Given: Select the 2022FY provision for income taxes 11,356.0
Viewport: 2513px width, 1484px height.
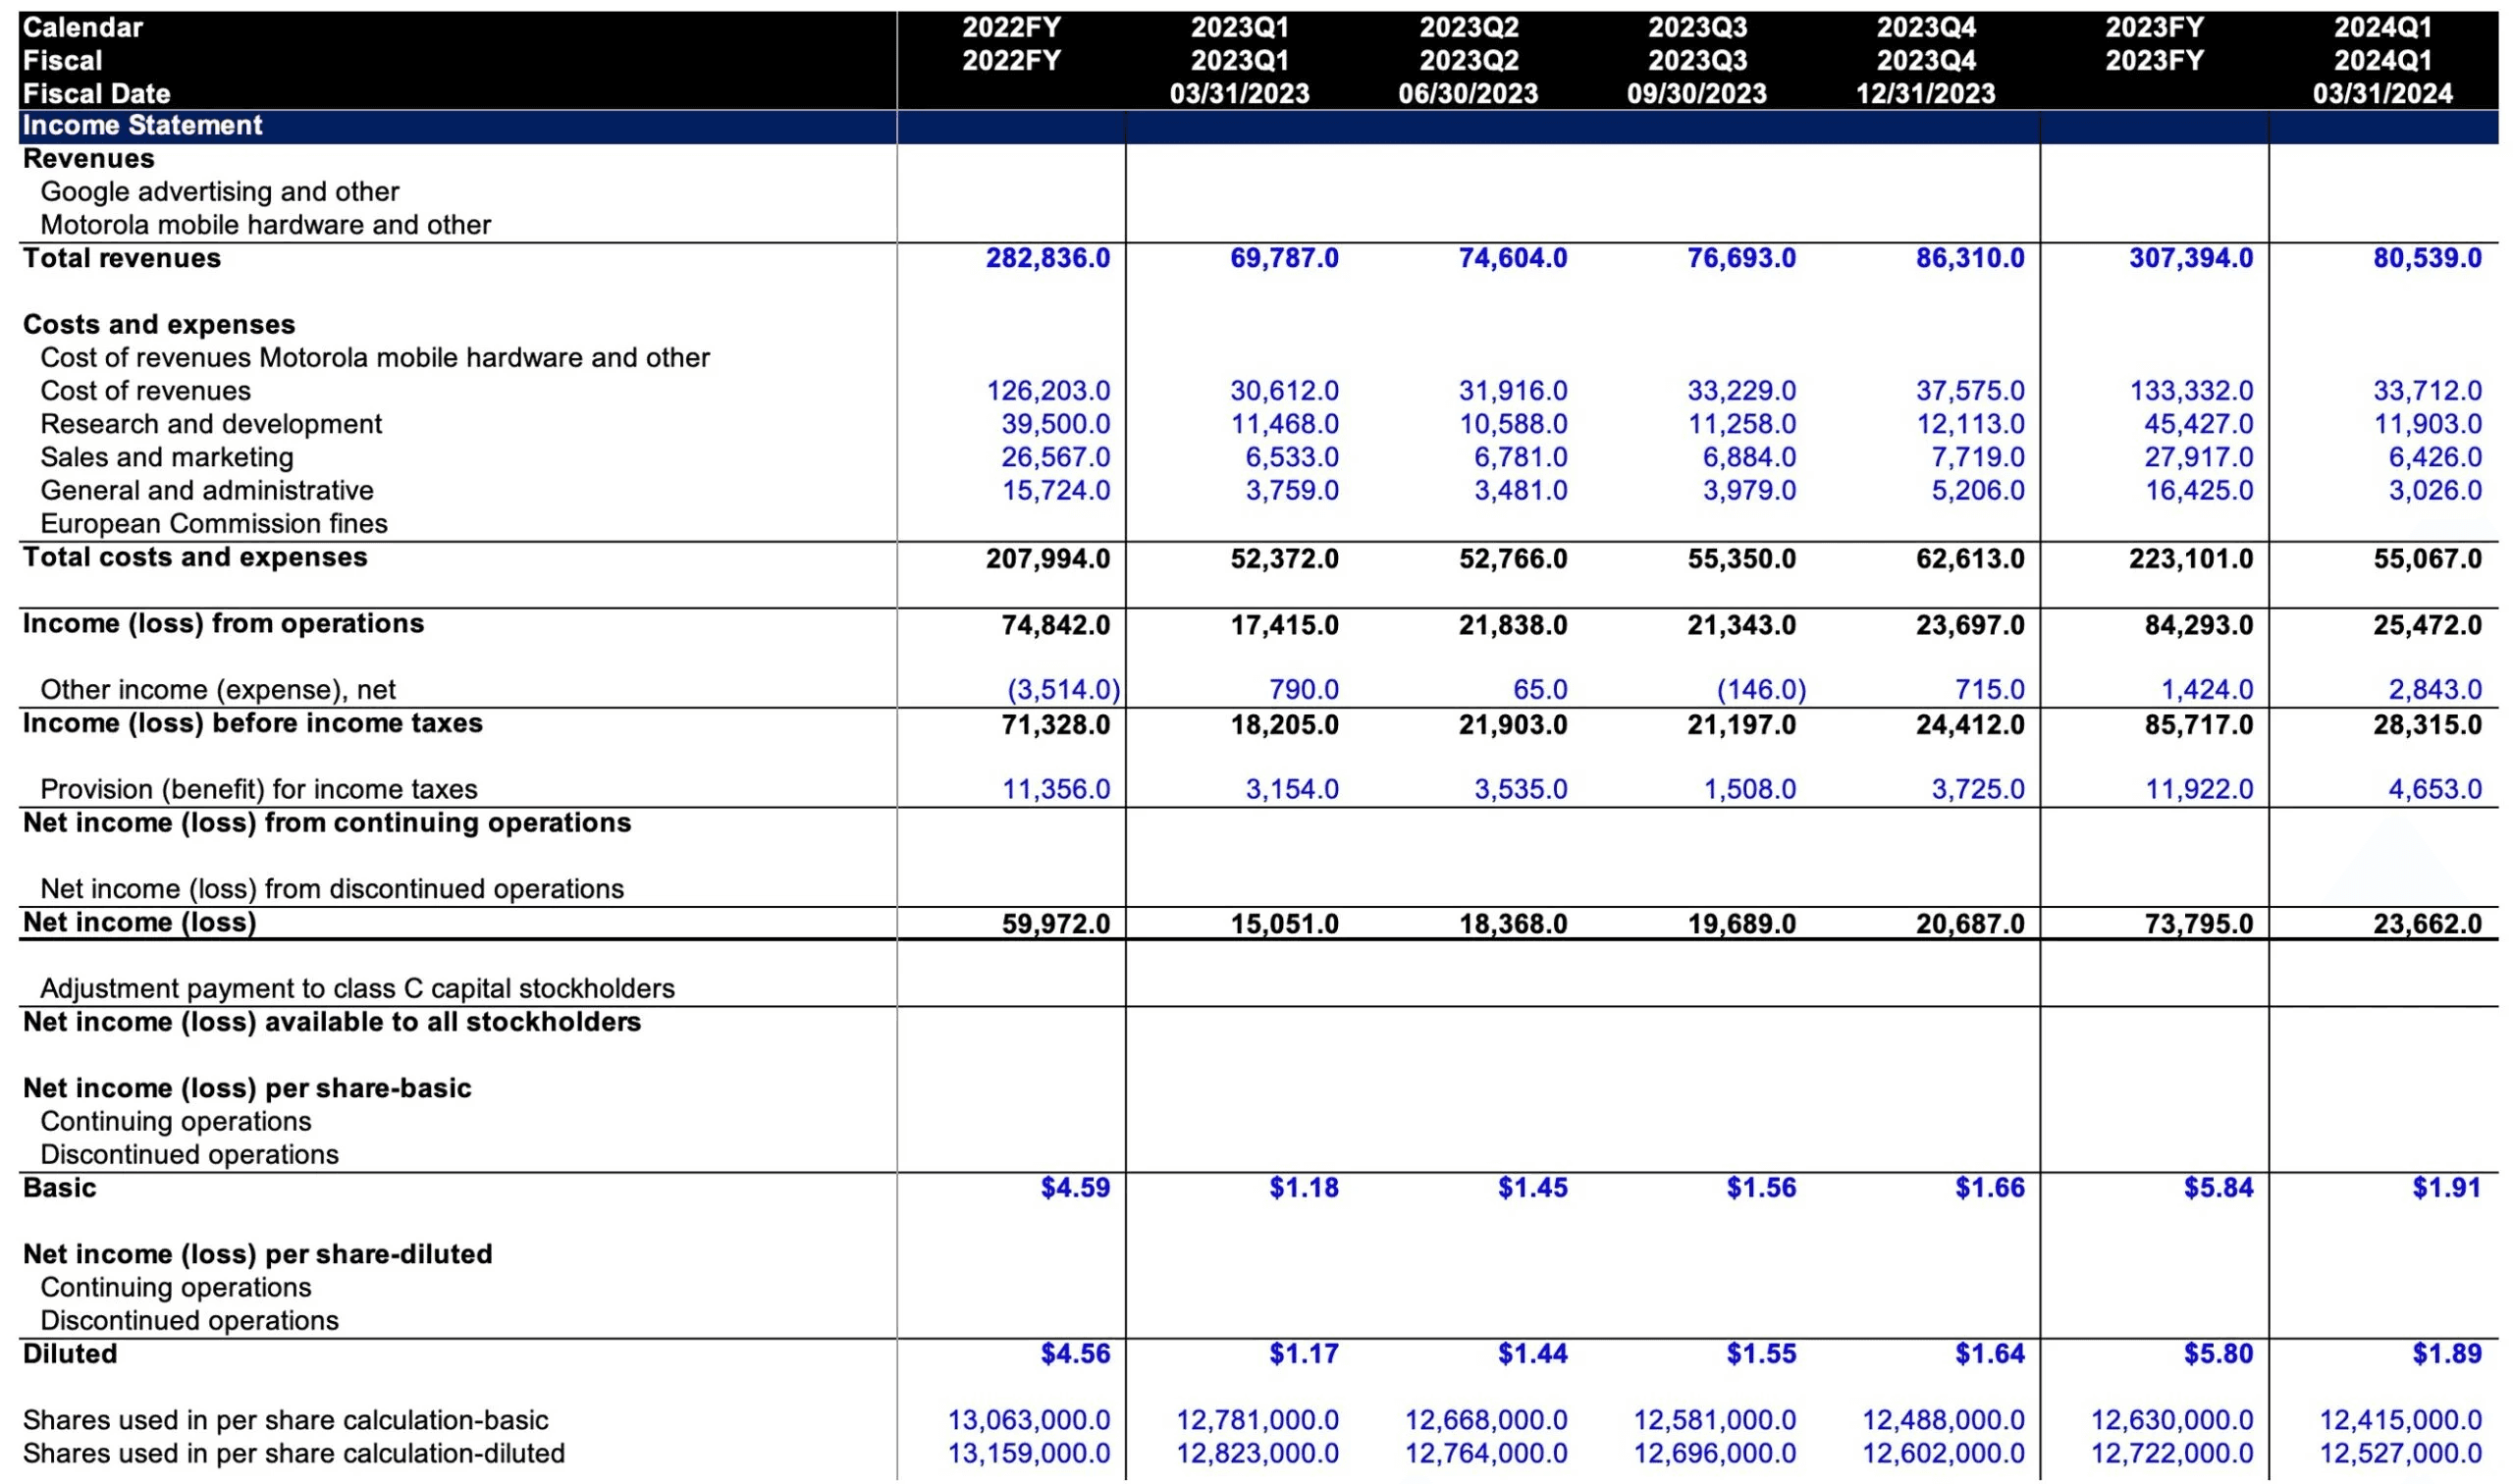Looking at the screenshot, I should [x=1055, y=790].
